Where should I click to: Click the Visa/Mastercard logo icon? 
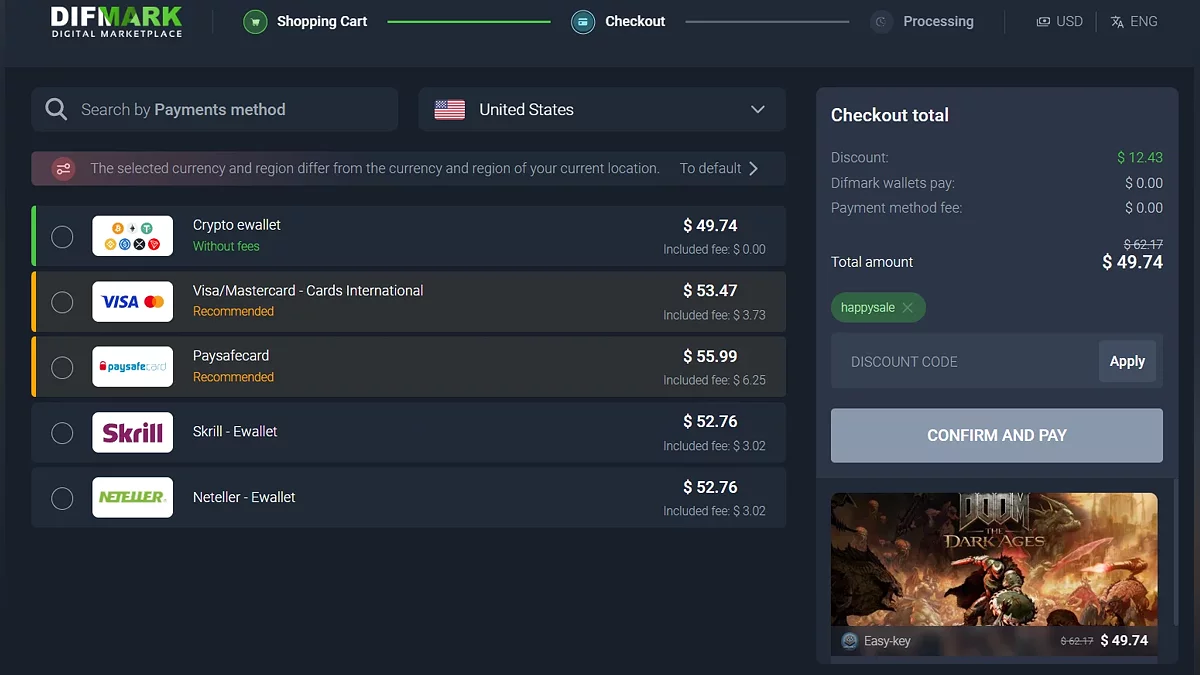(x=132, y=302)
